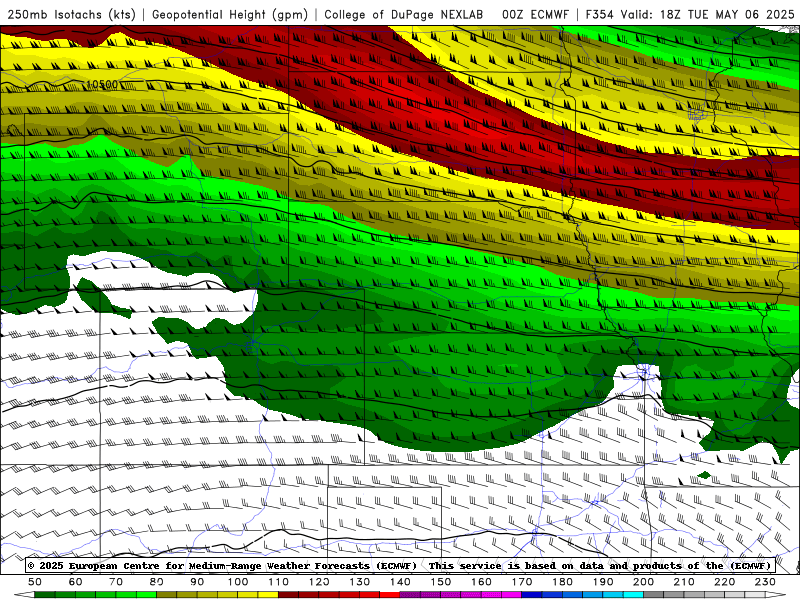Click the "210" value on the color scale
Image resolution: width=800 pixels, height=600 pixels.
click(684, 582)
